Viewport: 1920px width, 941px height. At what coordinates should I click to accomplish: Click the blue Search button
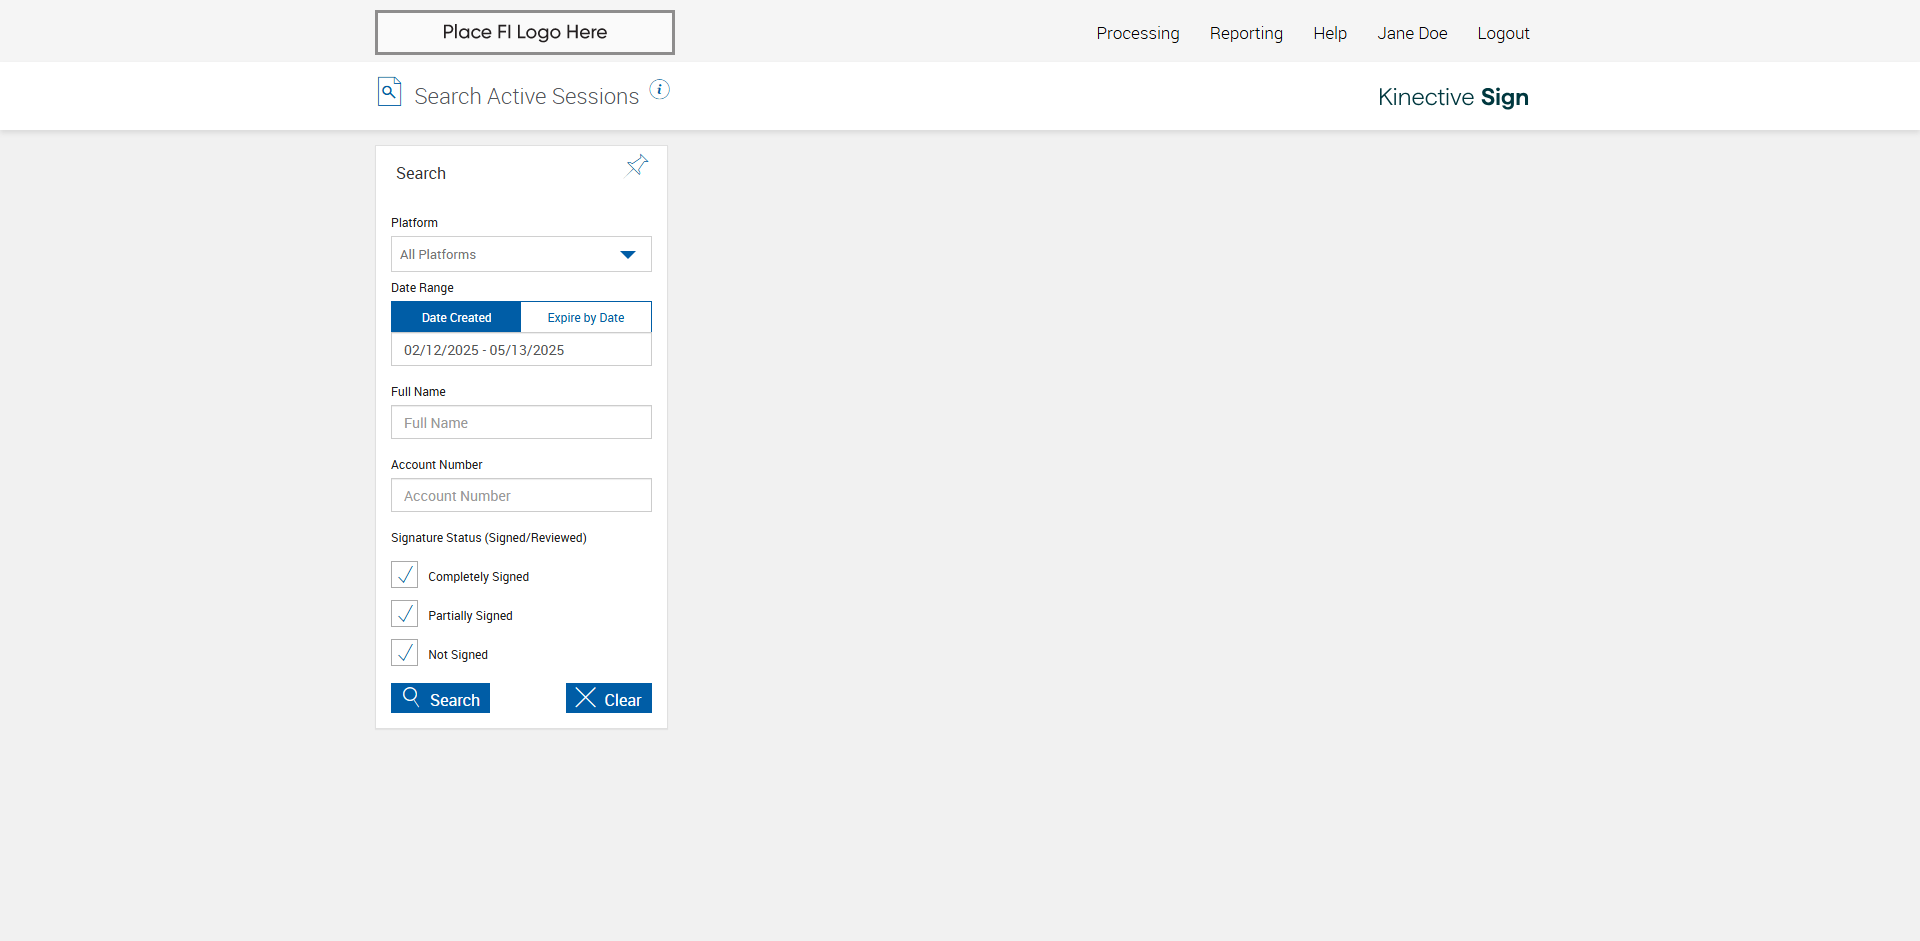pyautogui.click(x=440, y=698)
